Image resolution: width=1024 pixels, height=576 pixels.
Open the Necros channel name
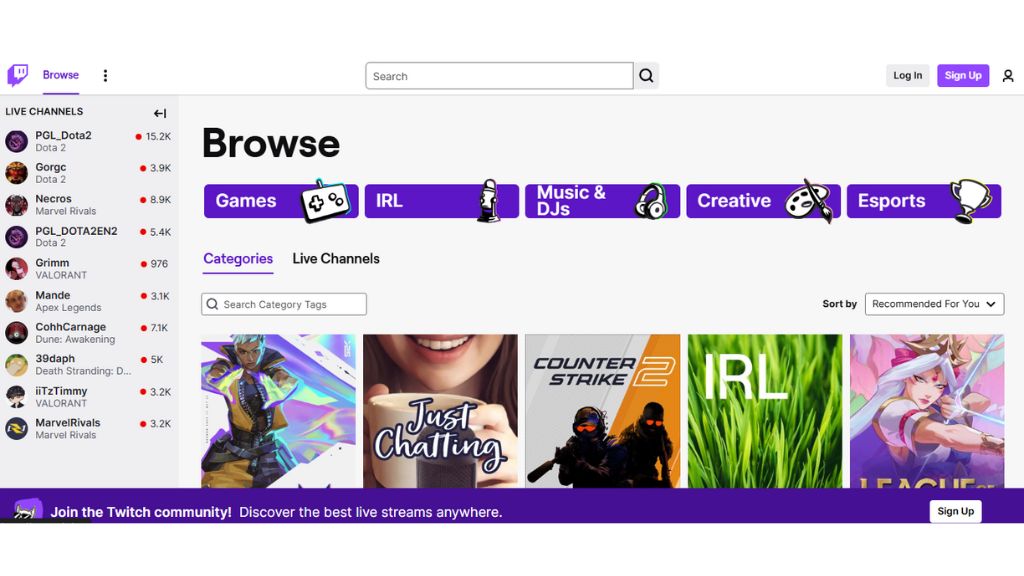click(53, 199)
